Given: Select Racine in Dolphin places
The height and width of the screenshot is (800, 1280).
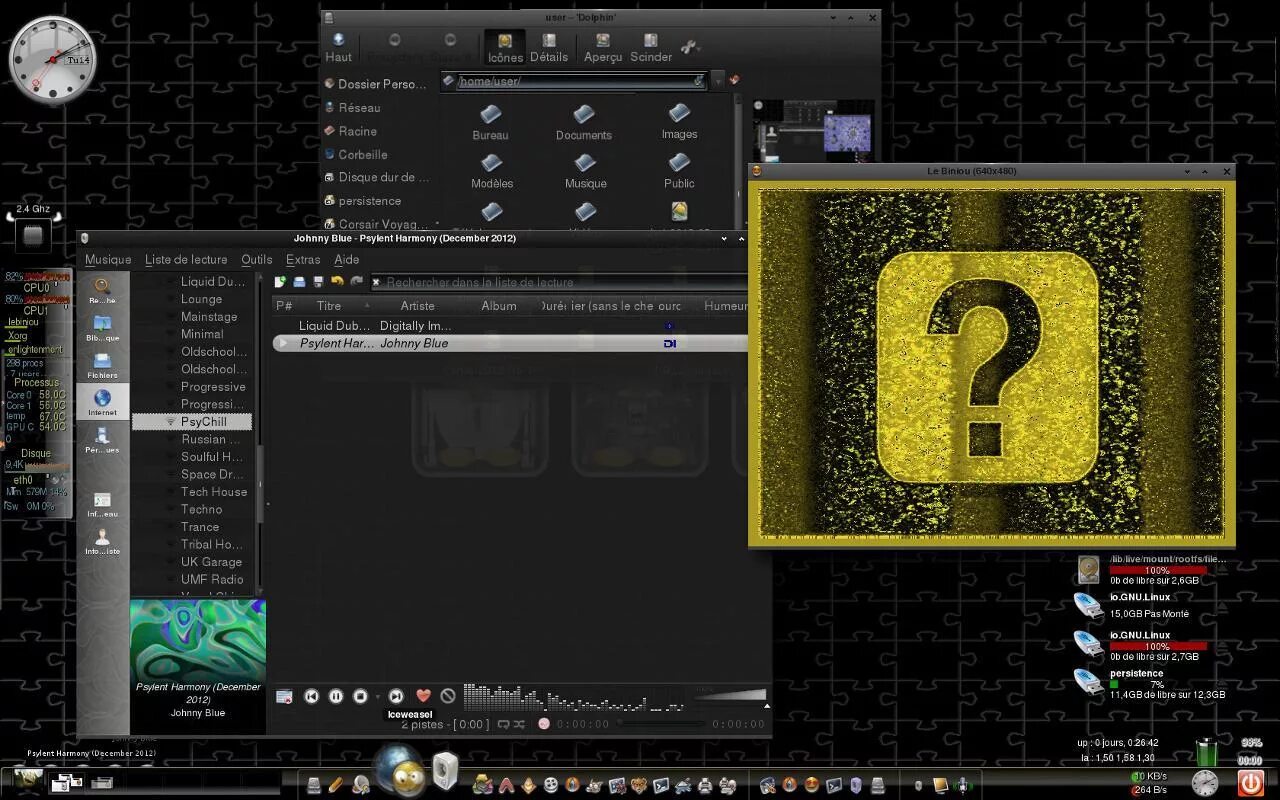Looking at the screenshot, I should coord(351,131).
